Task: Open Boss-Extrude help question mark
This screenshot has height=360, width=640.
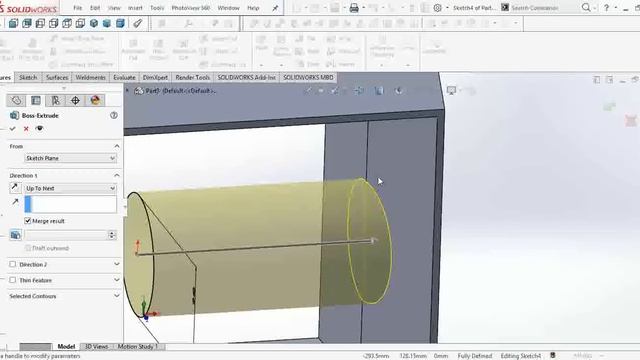Action: pyautogui.click(x=114, y=116)
